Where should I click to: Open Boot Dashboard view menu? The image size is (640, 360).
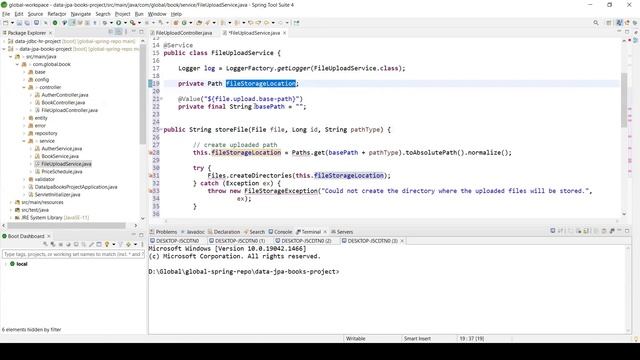coord(142,244)
